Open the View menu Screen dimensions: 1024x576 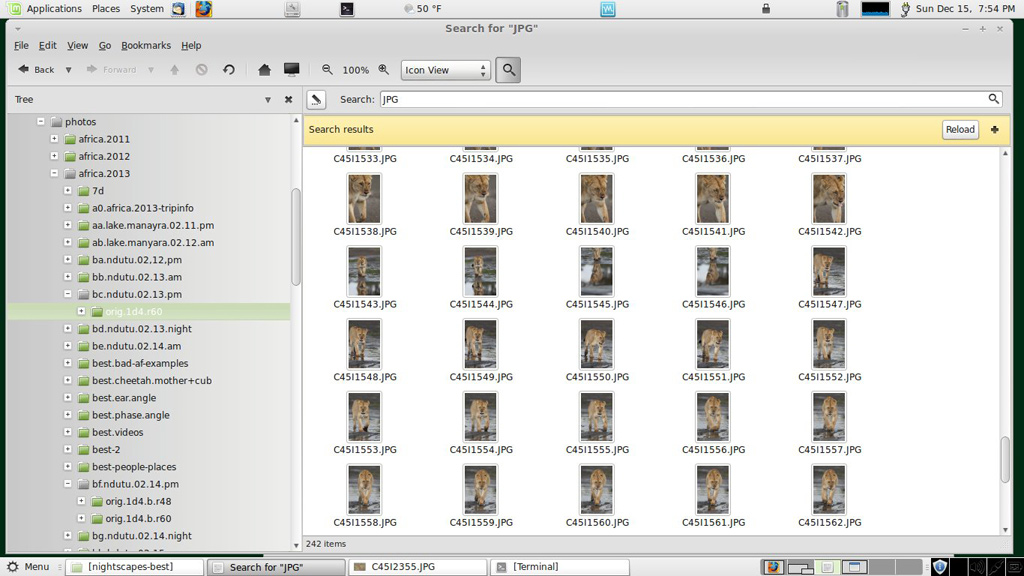77,45
